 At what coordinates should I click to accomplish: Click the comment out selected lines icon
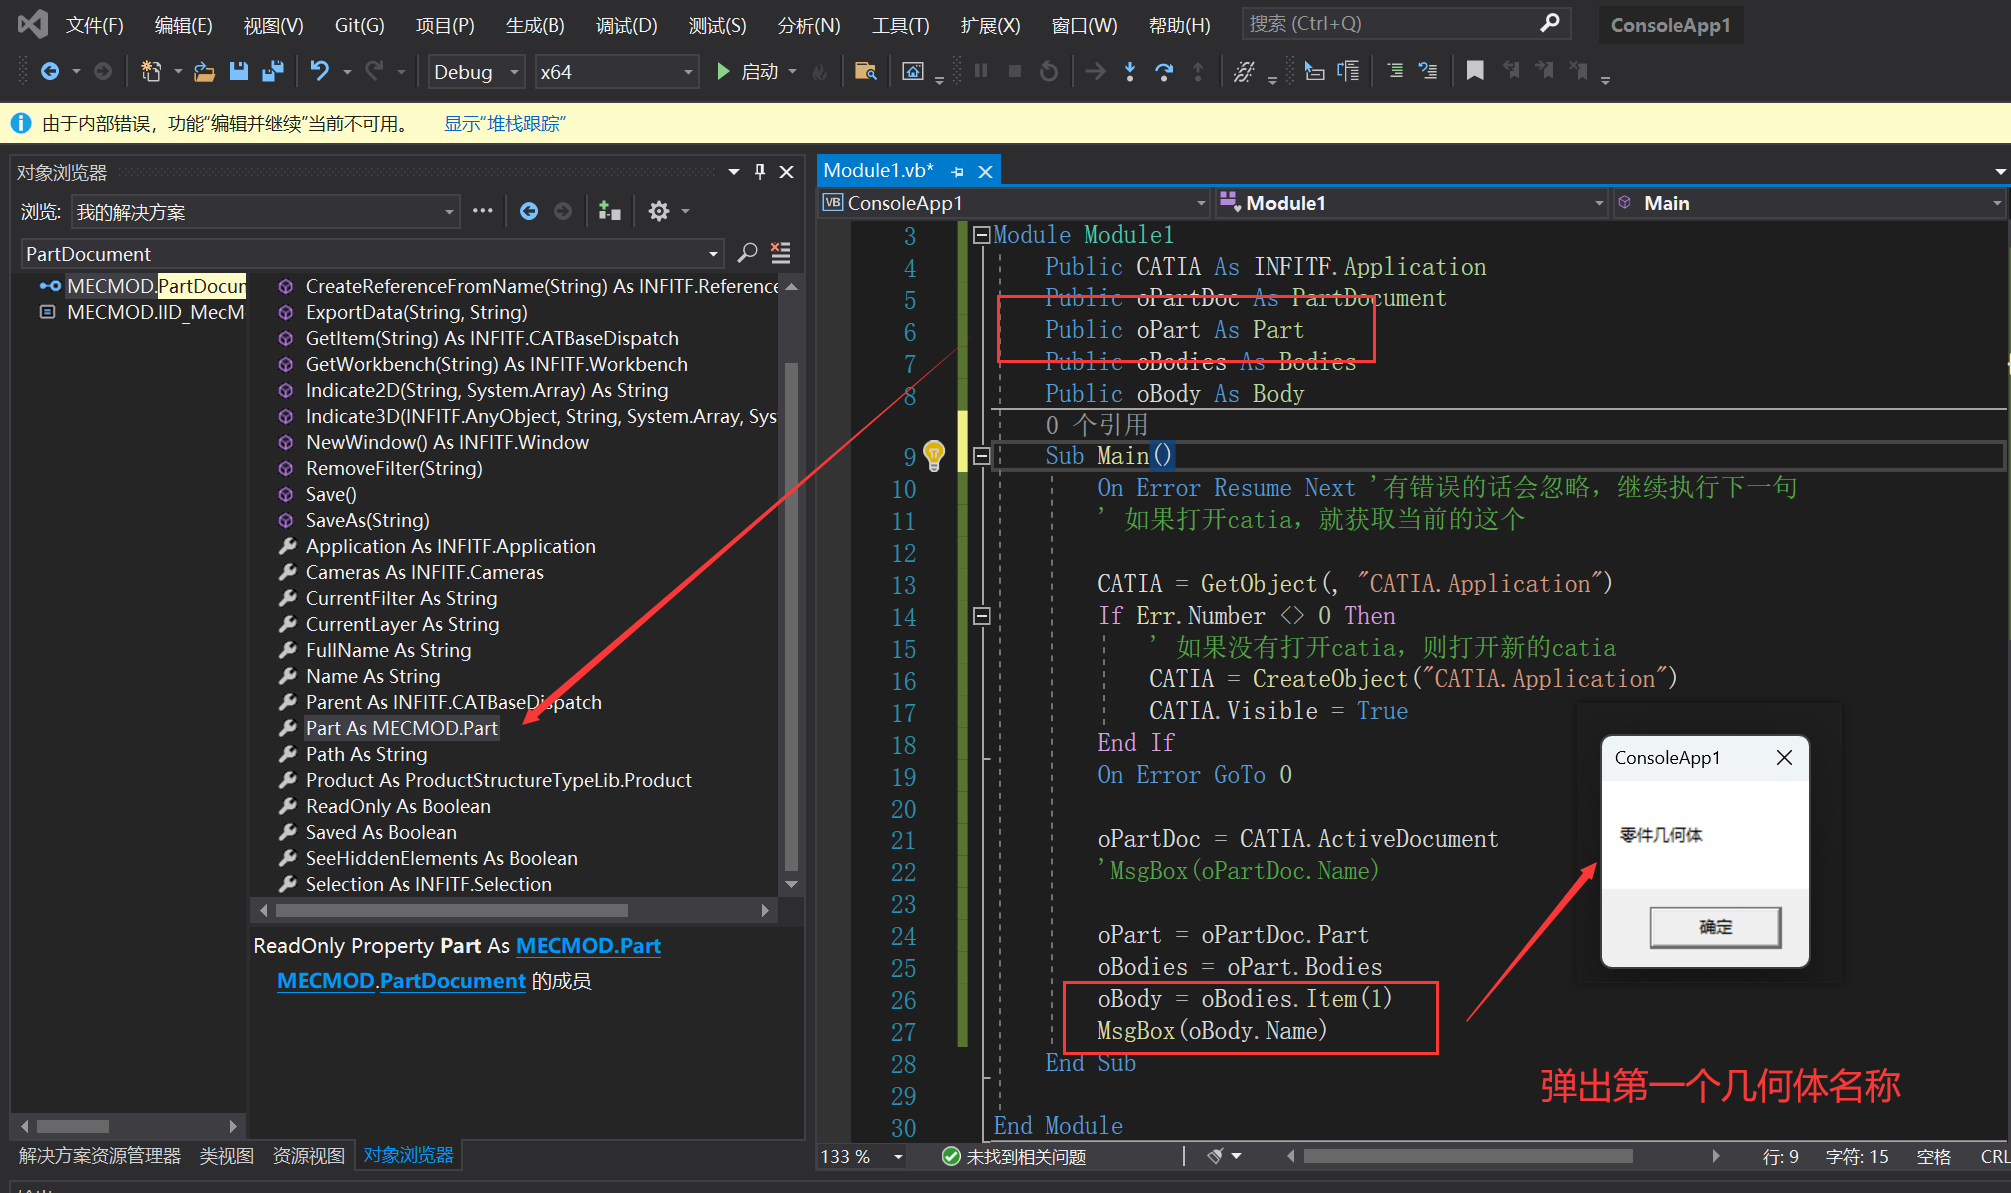1395,71
